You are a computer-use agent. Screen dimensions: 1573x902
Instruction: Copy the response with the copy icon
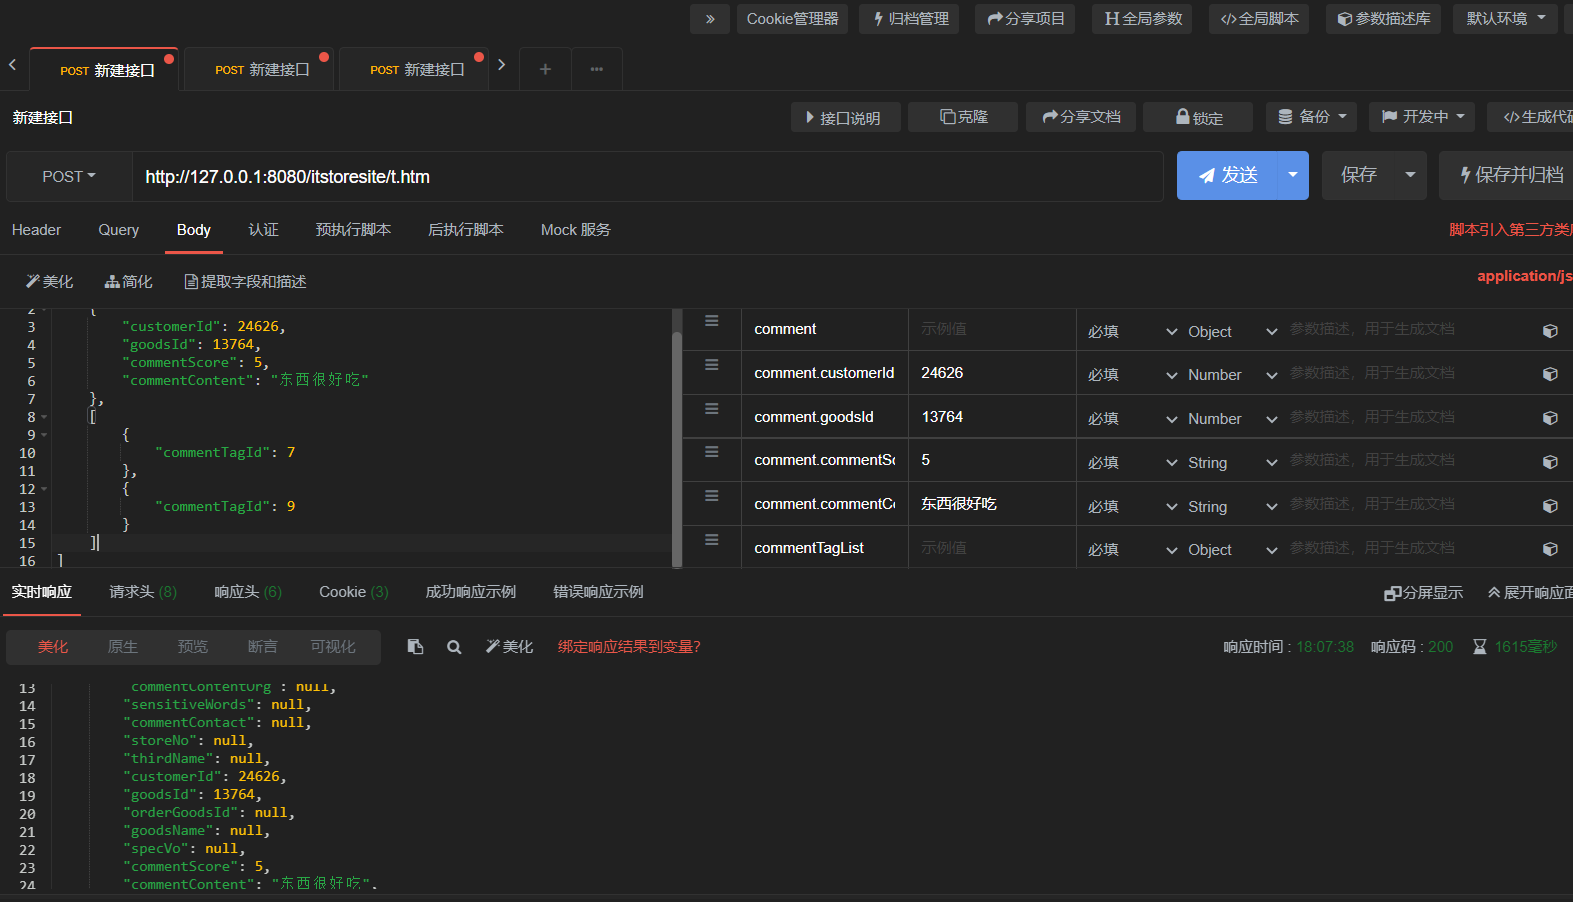tap(416, 647)
